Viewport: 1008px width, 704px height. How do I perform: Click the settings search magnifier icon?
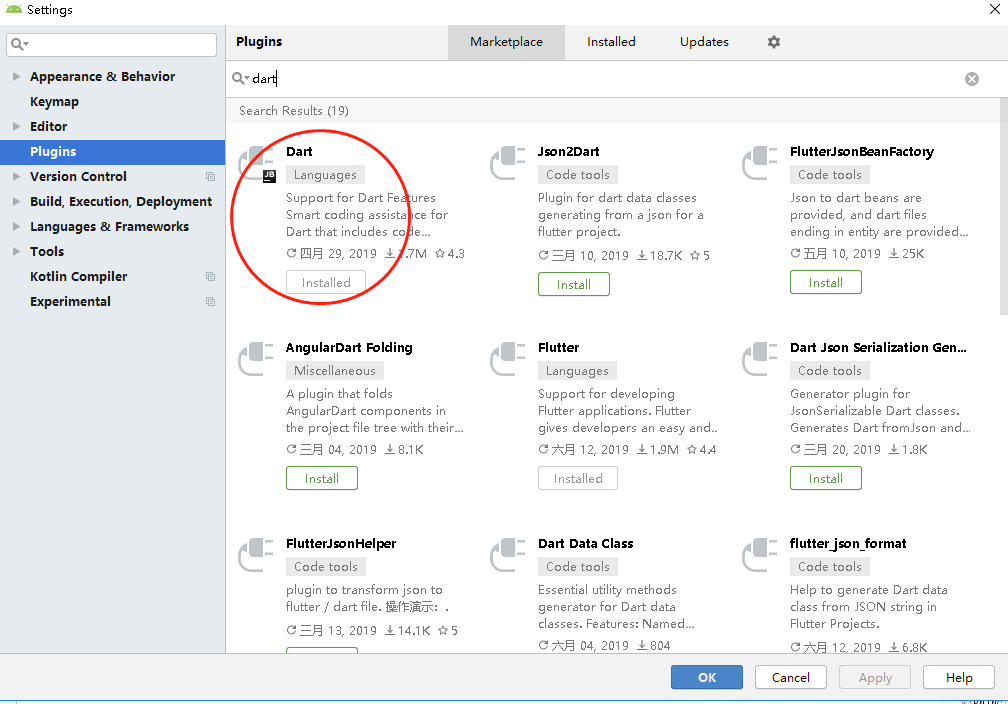[x=19, y=44]
